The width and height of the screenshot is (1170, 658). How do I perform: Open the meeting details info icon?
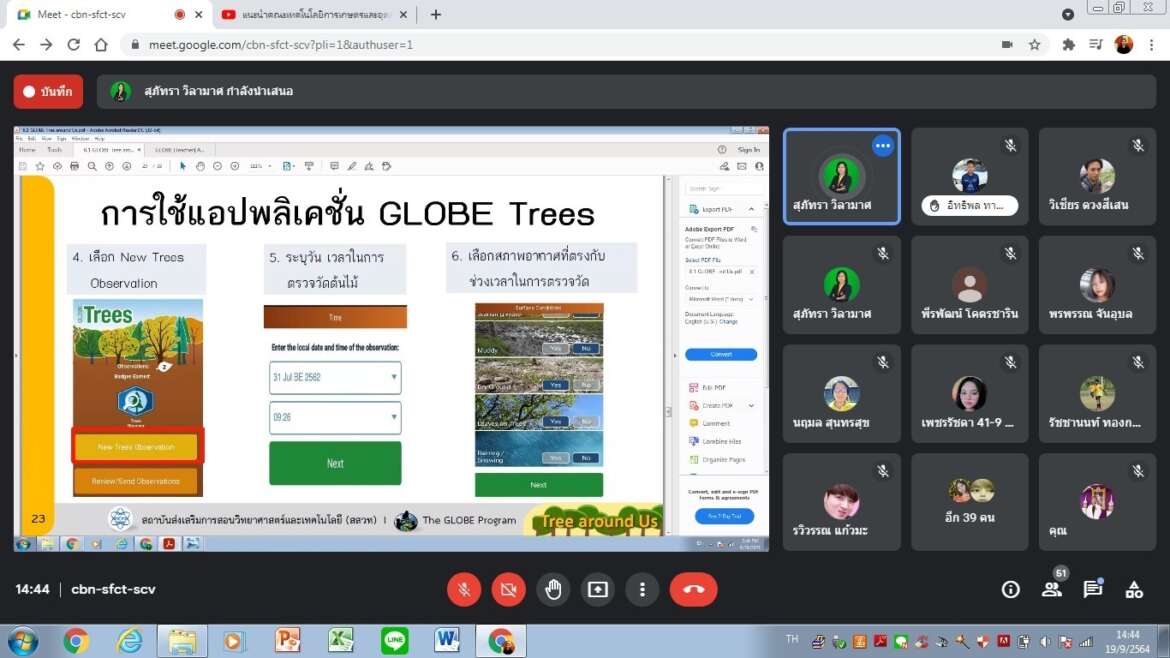pos(1010,589)
